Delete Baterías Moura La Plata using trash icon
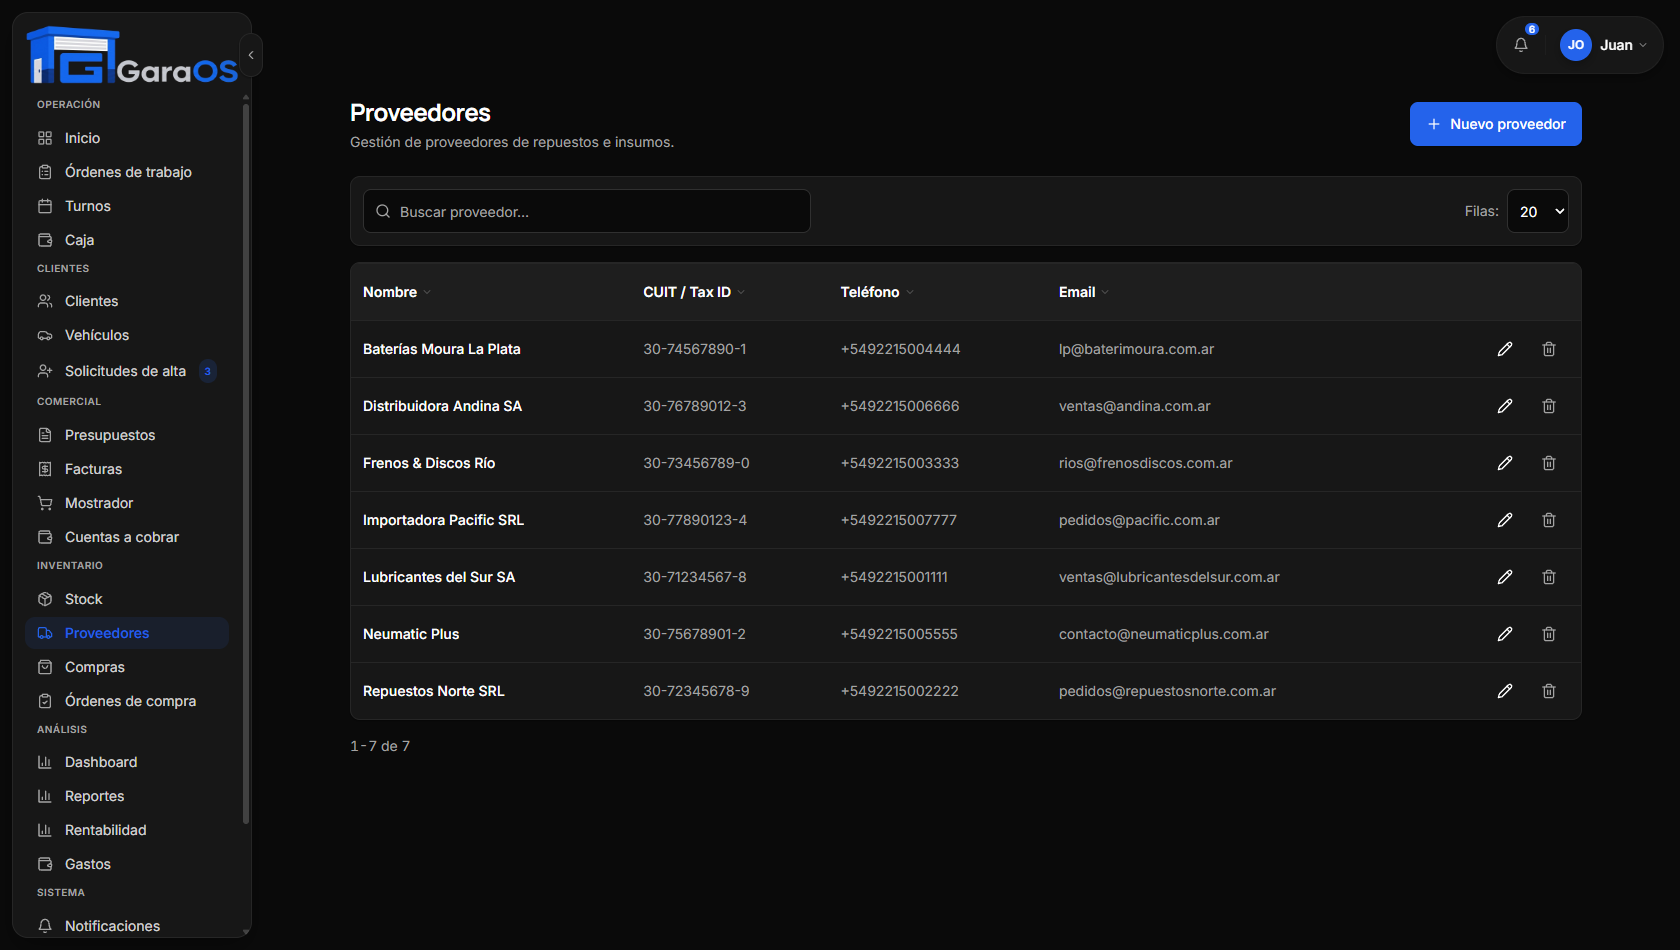 coord(1549,349)
